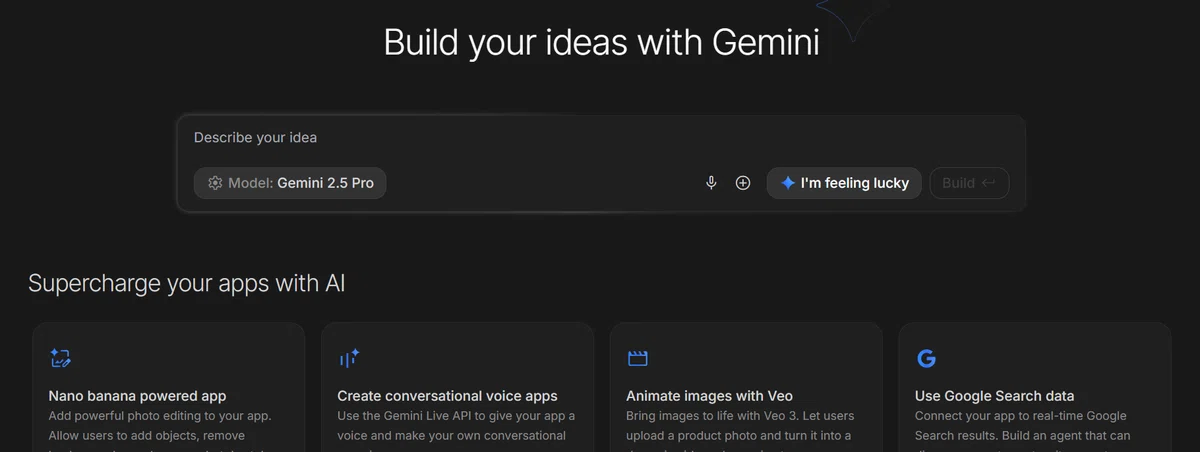Click the plus circle add-attachment icon
1200x452 pixels.
coord(743,183)
